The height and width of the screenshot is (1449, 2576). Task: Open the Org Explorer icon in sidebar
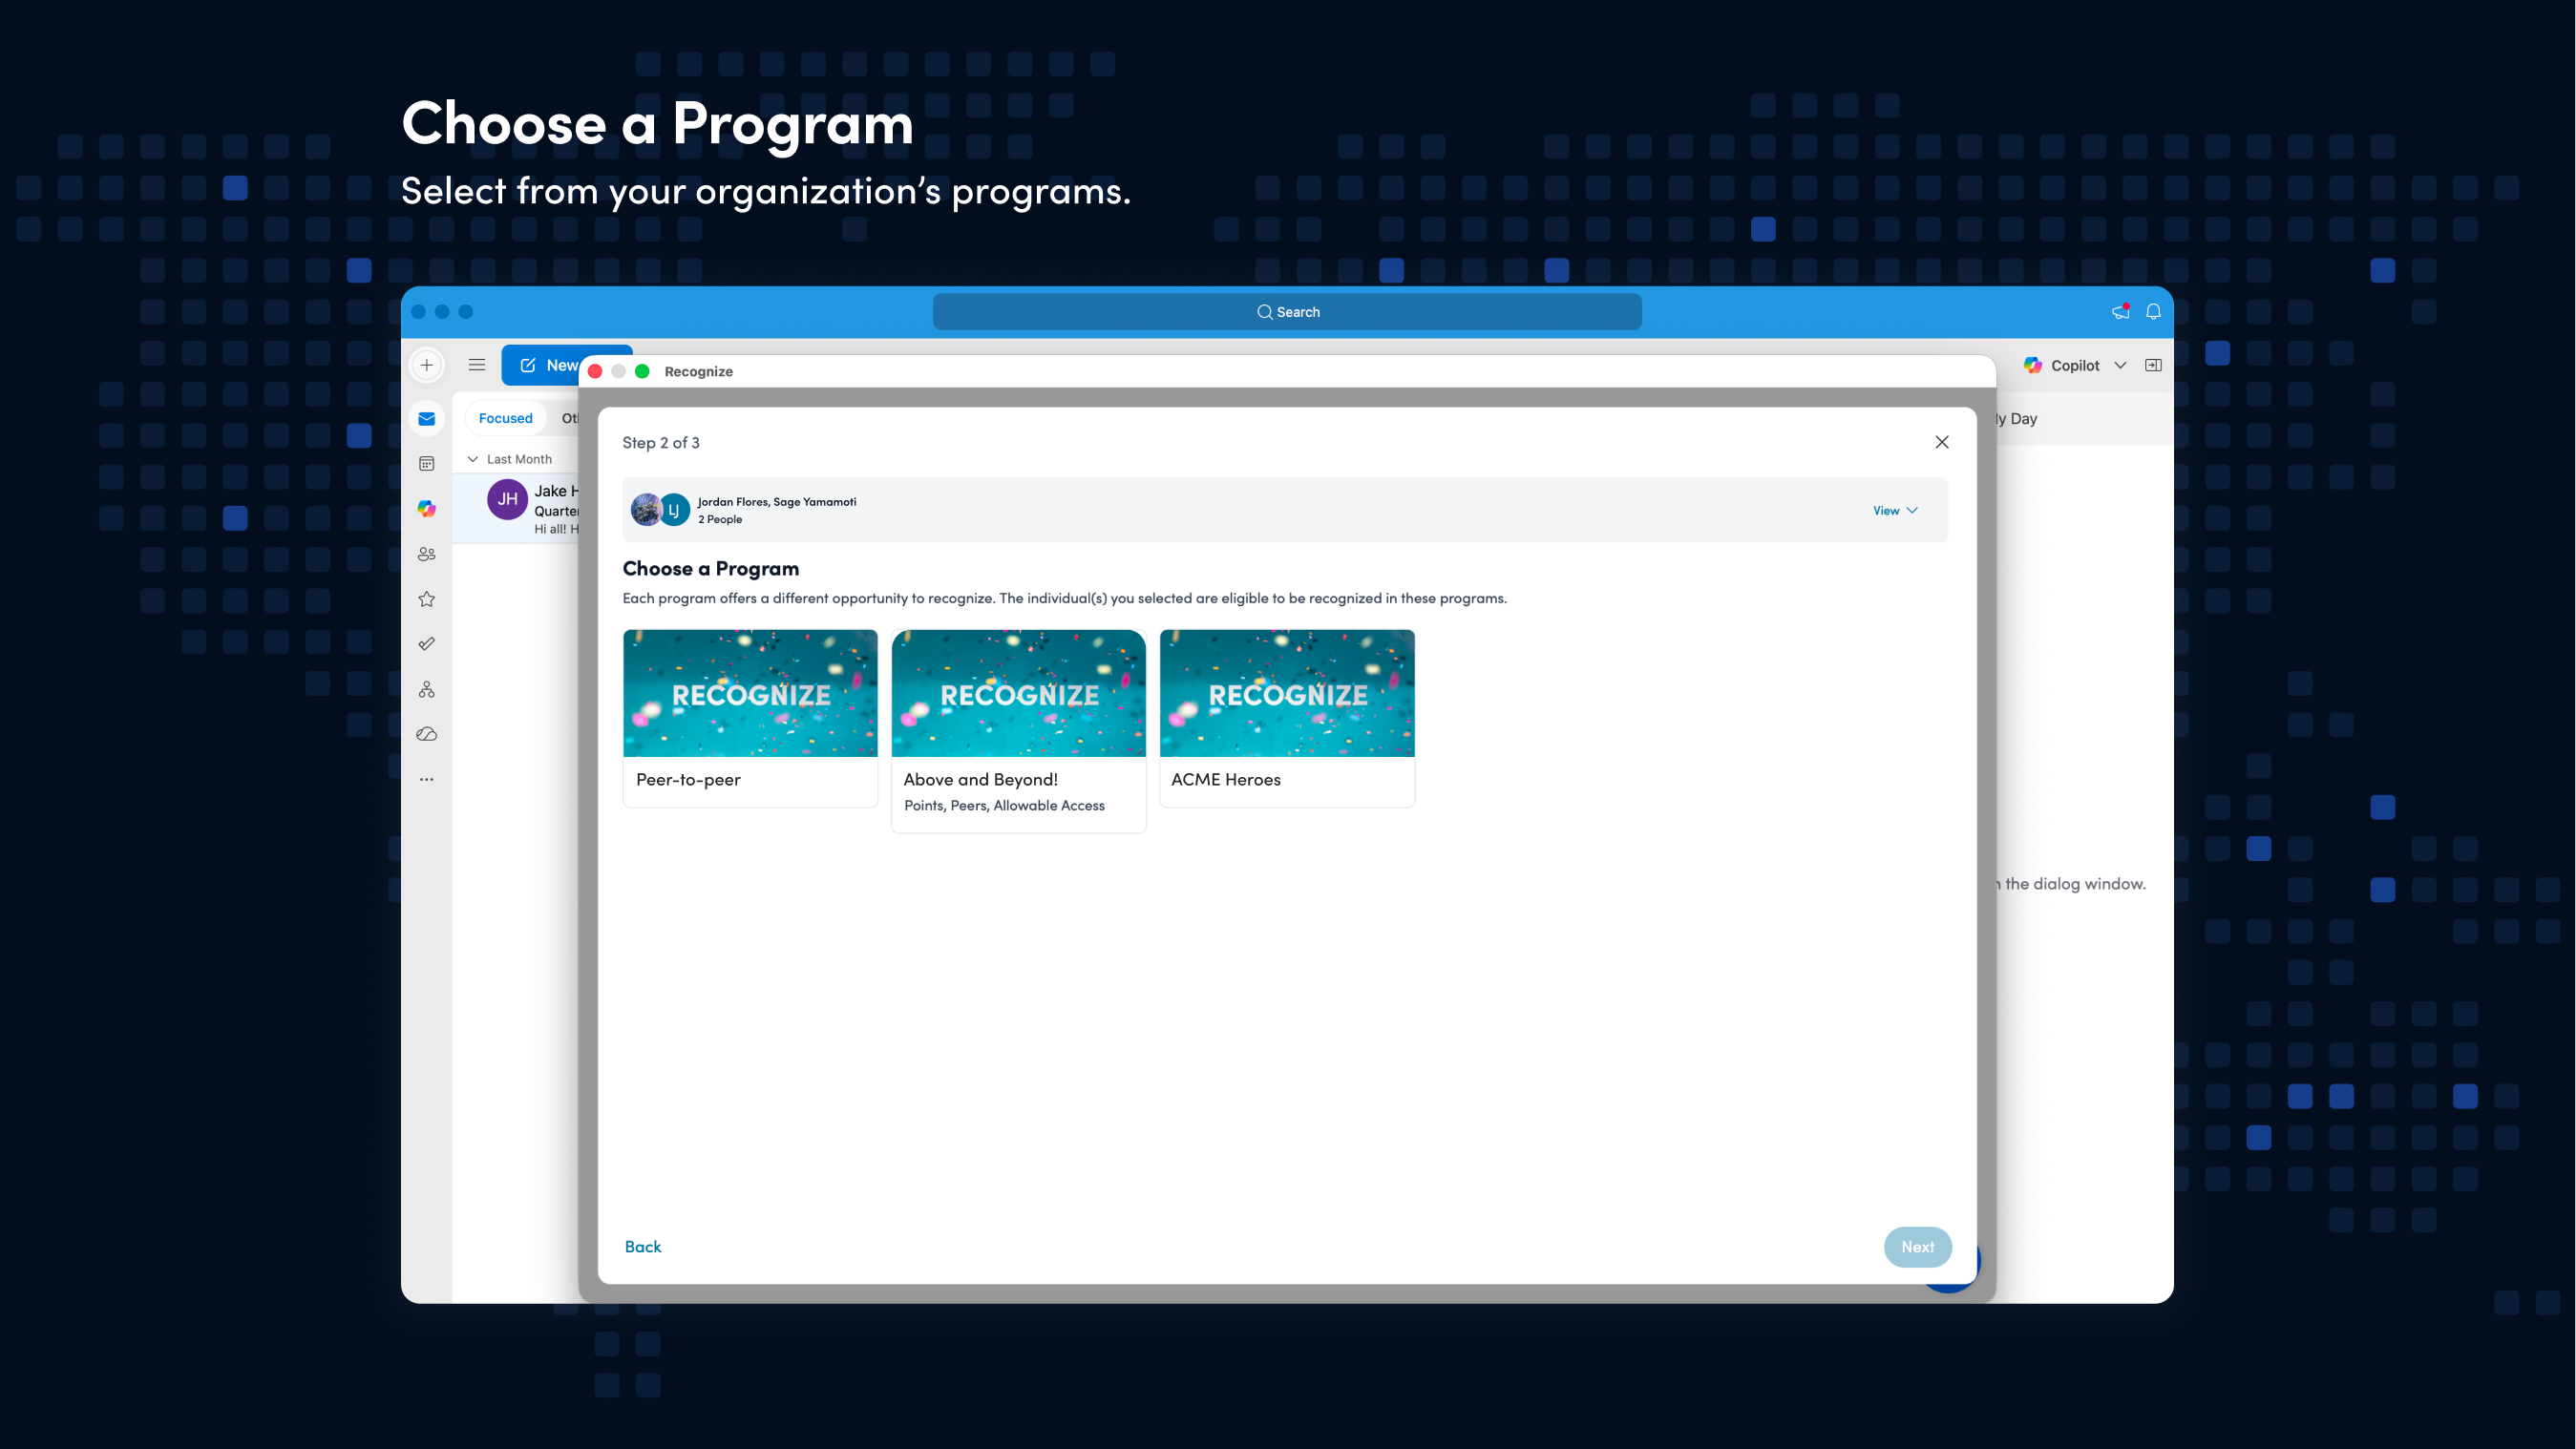point(427,689)
